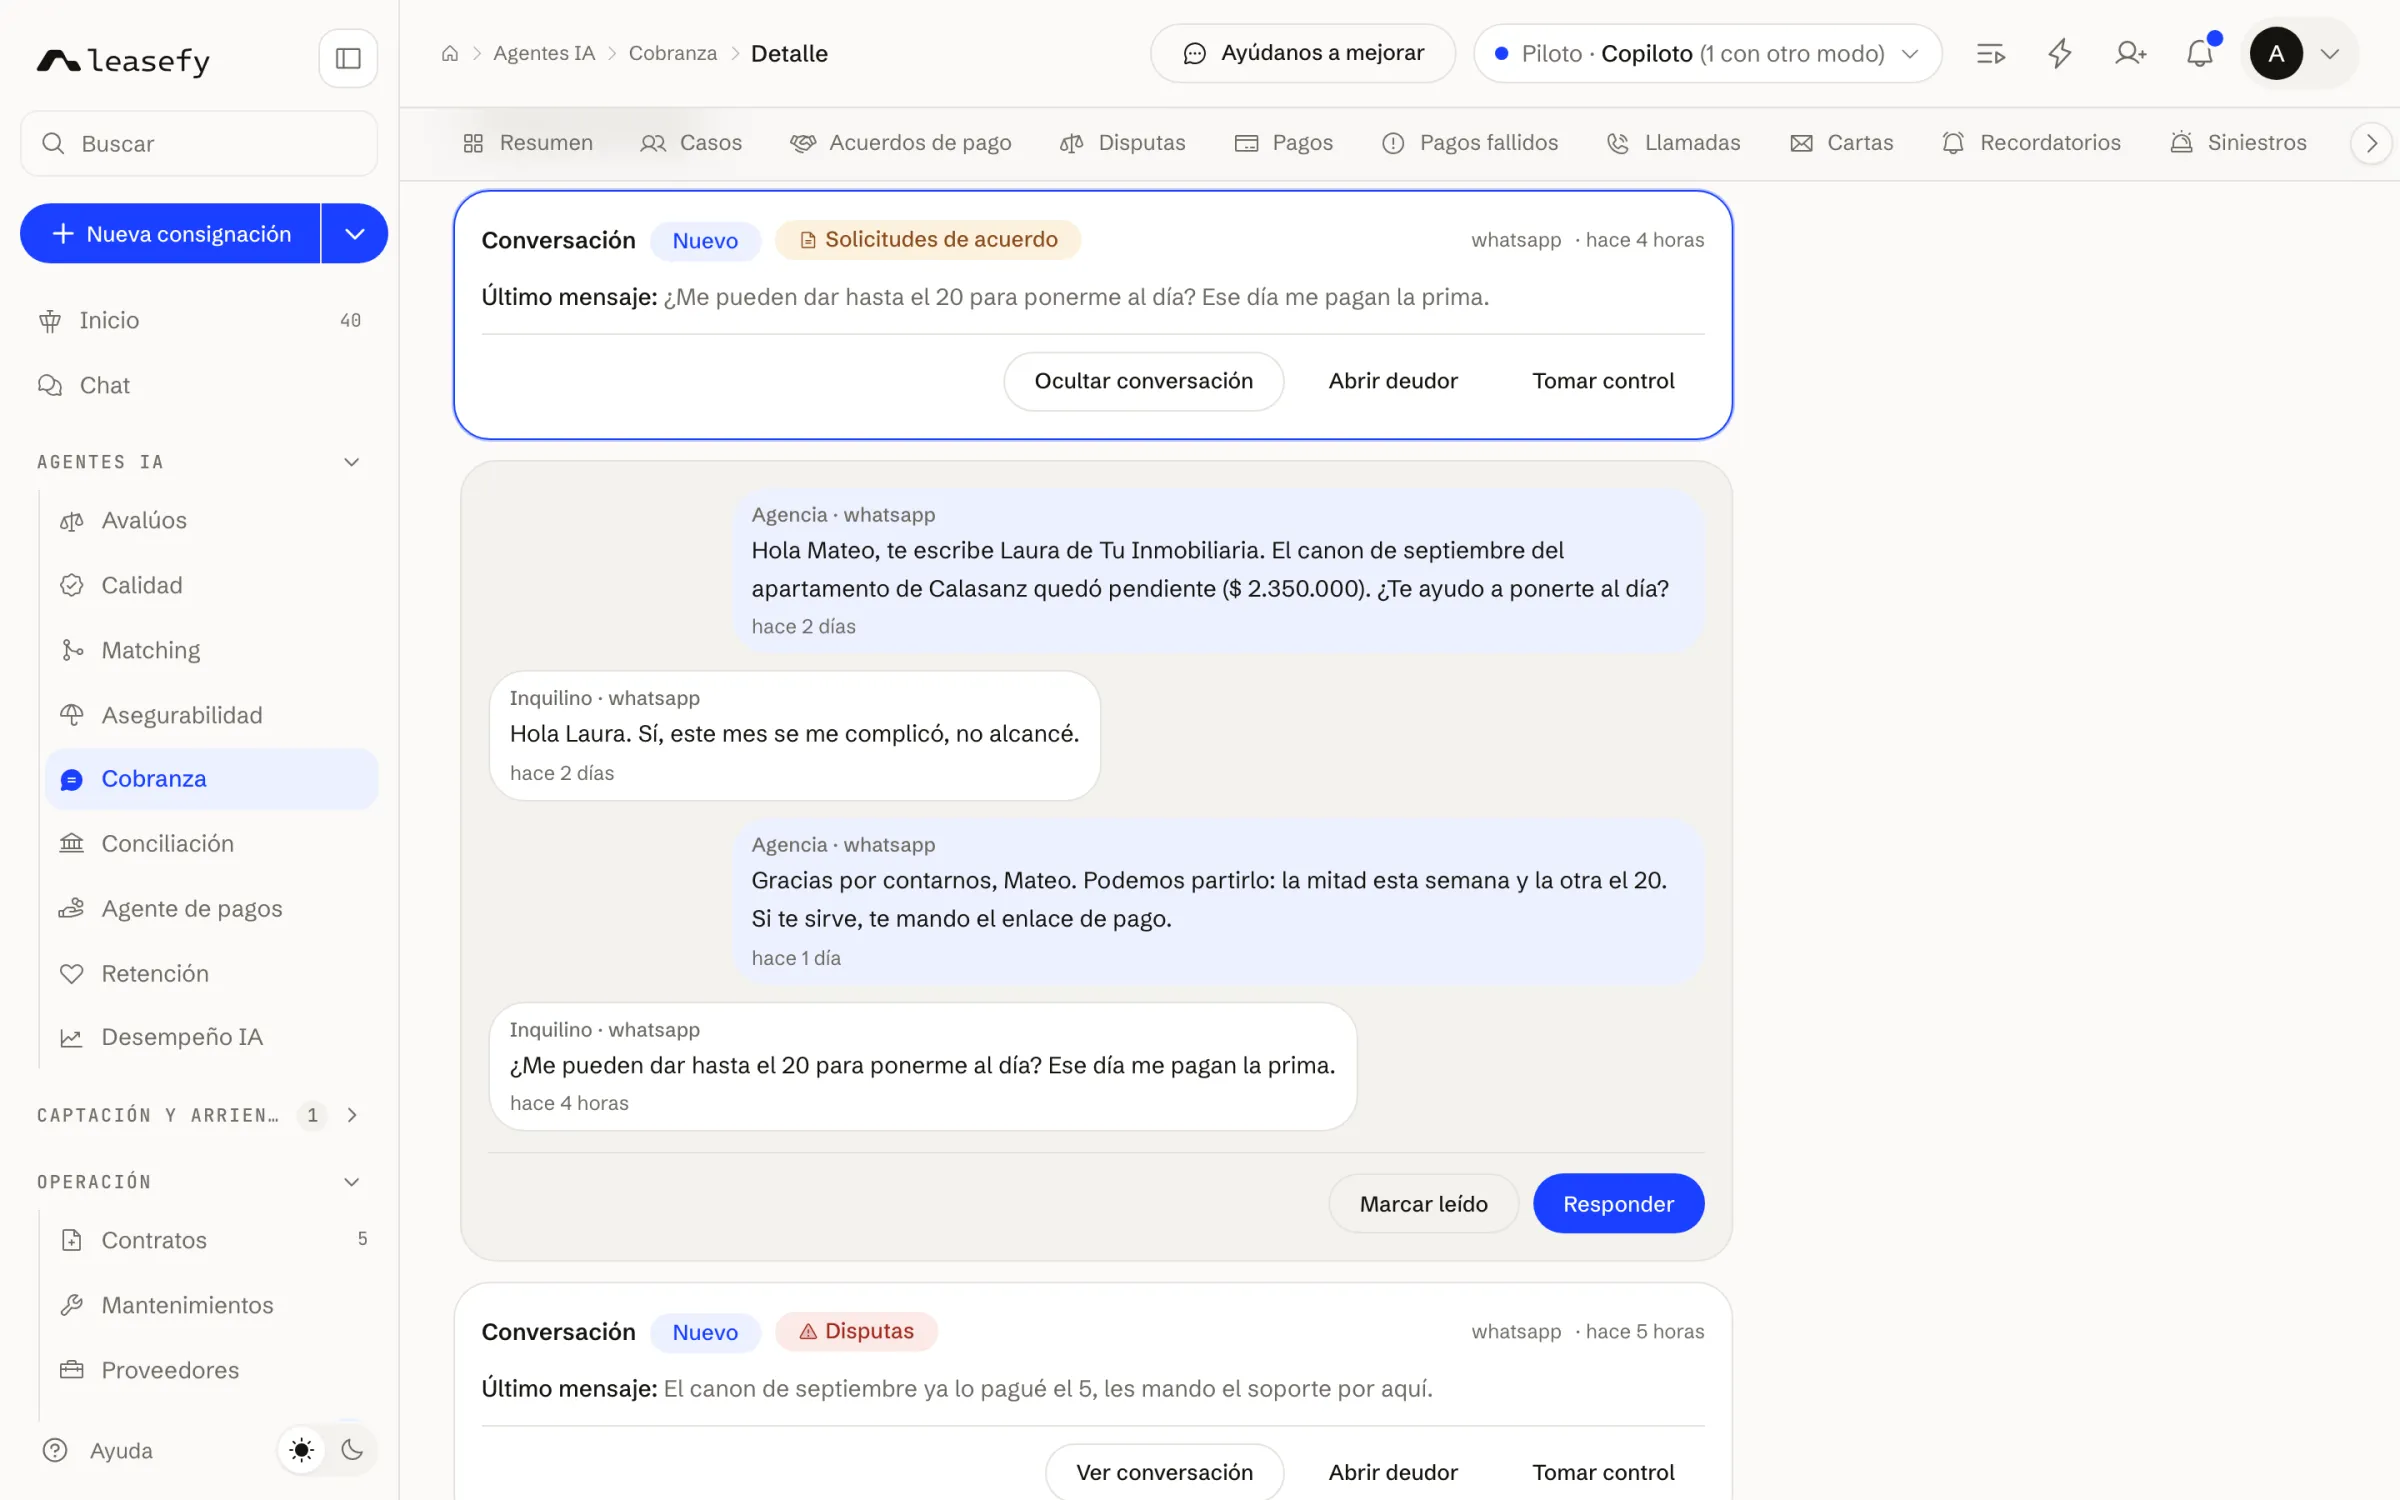Collapse sidebar with the panel toggle icon

tap(348, 58)
